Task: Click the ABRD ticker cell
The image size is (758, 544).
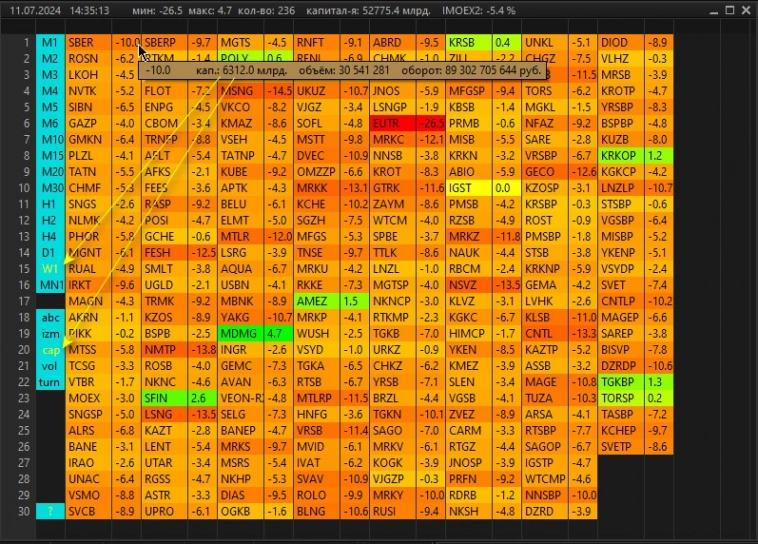Action: (x=393, y=43)
